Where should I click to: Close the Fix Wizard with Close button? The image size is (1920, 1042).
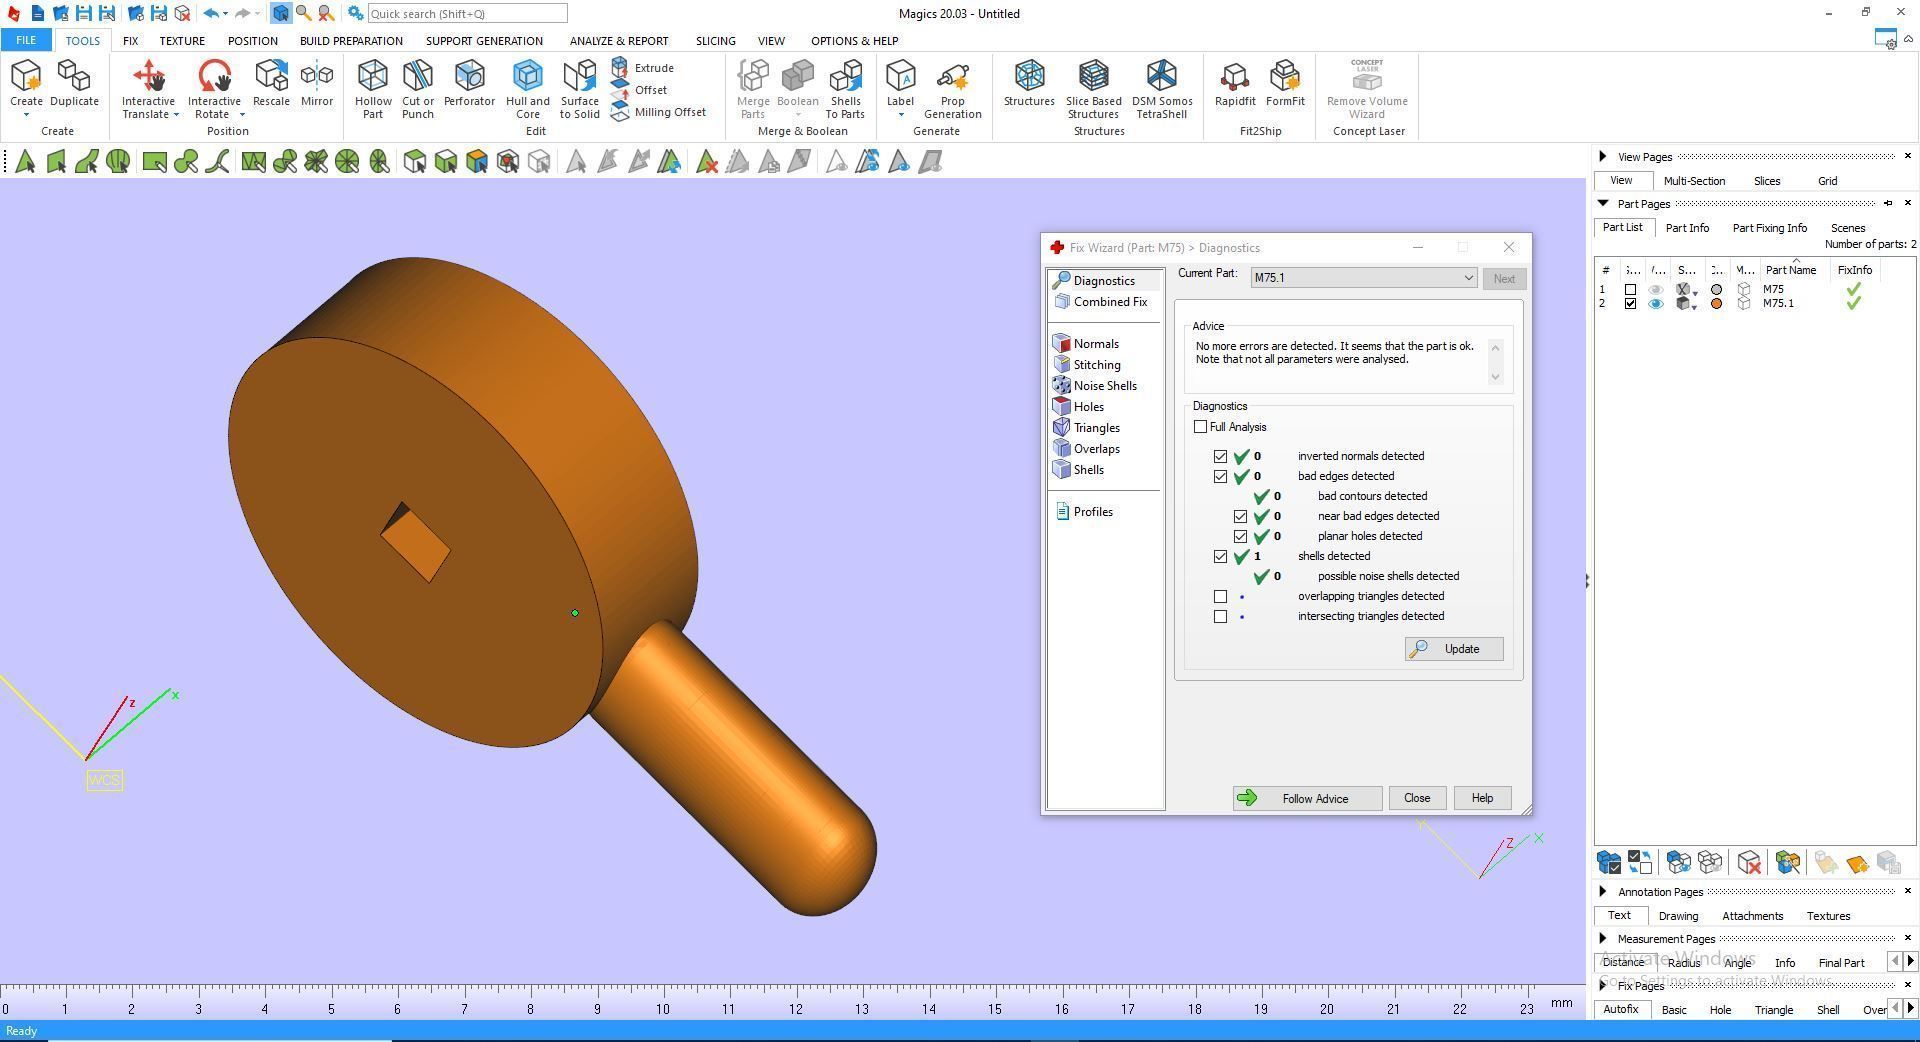pos(1417,798)
